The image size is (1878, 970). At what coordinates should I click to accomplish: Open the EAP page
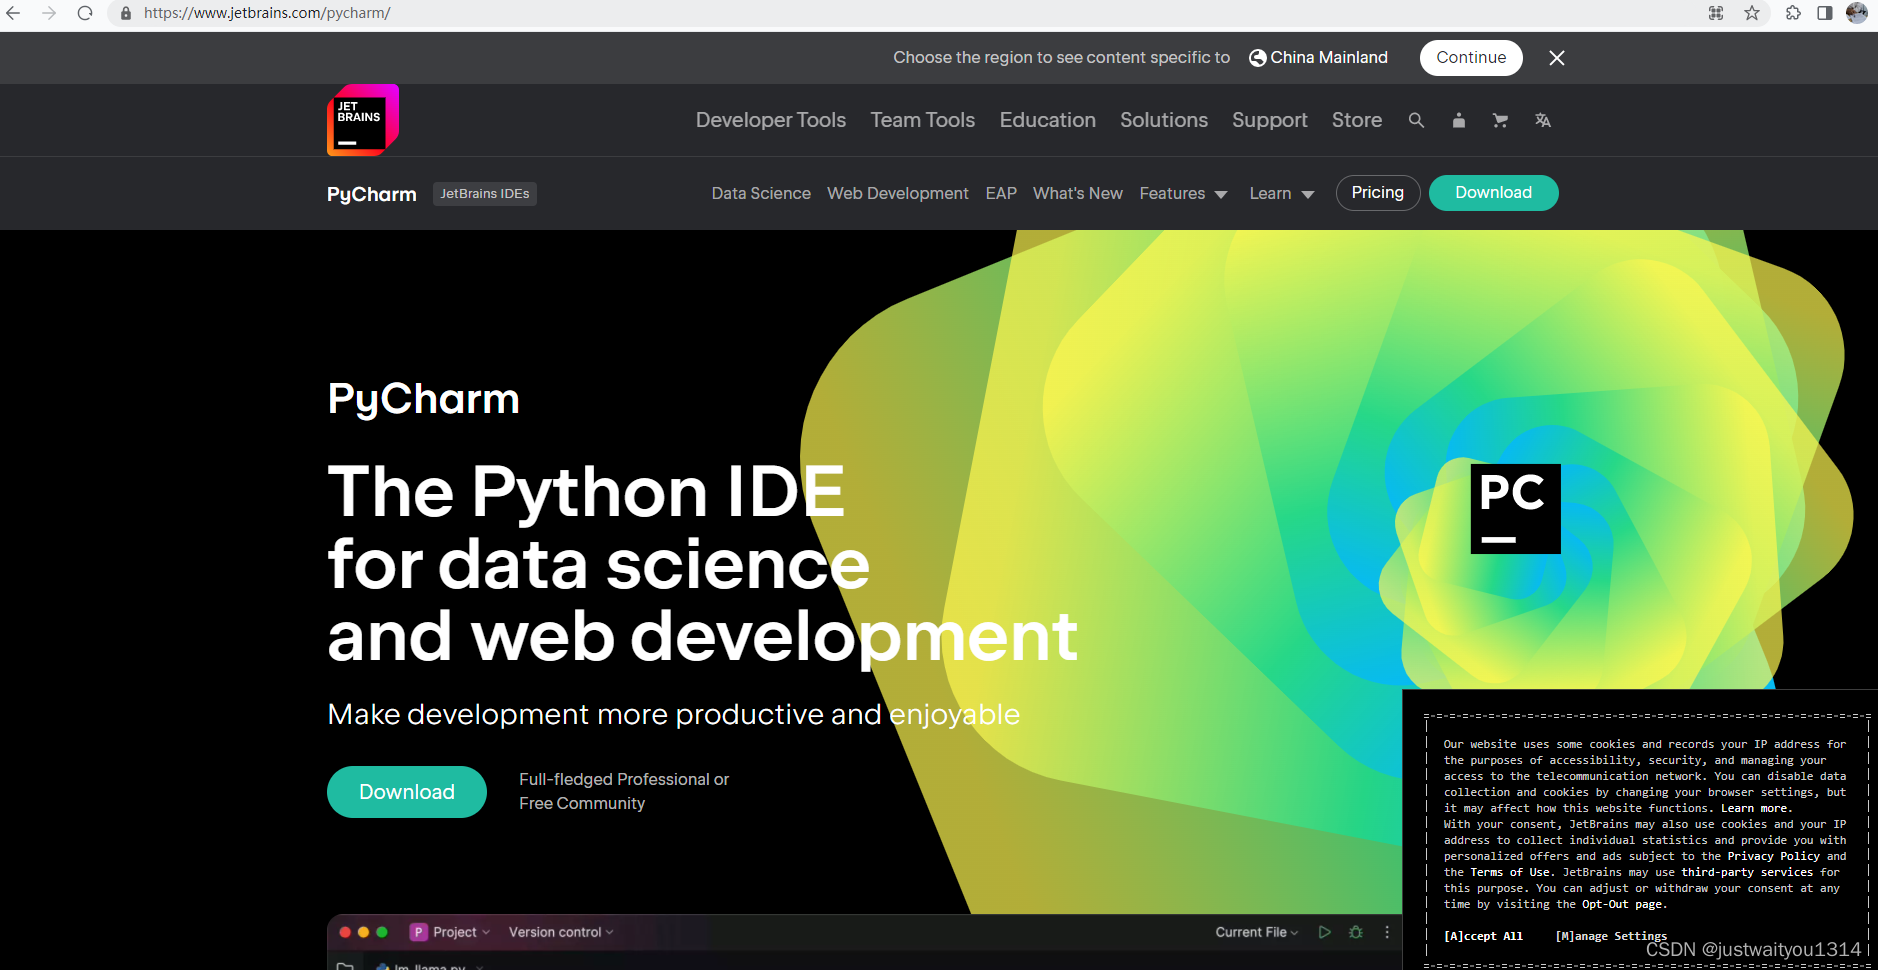[1001, 193]
